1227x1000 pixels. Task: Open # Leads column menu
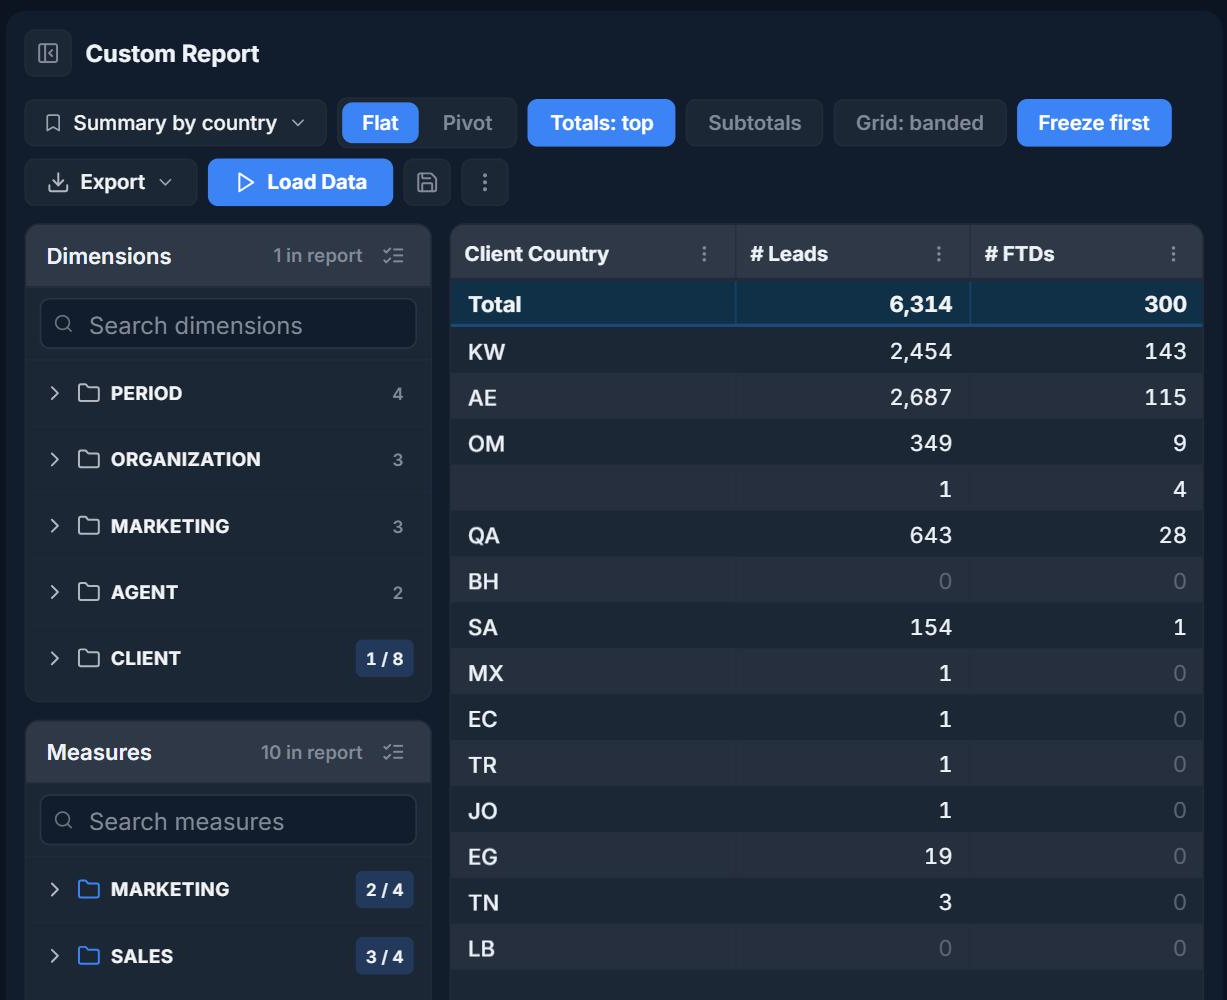point(939,254)
